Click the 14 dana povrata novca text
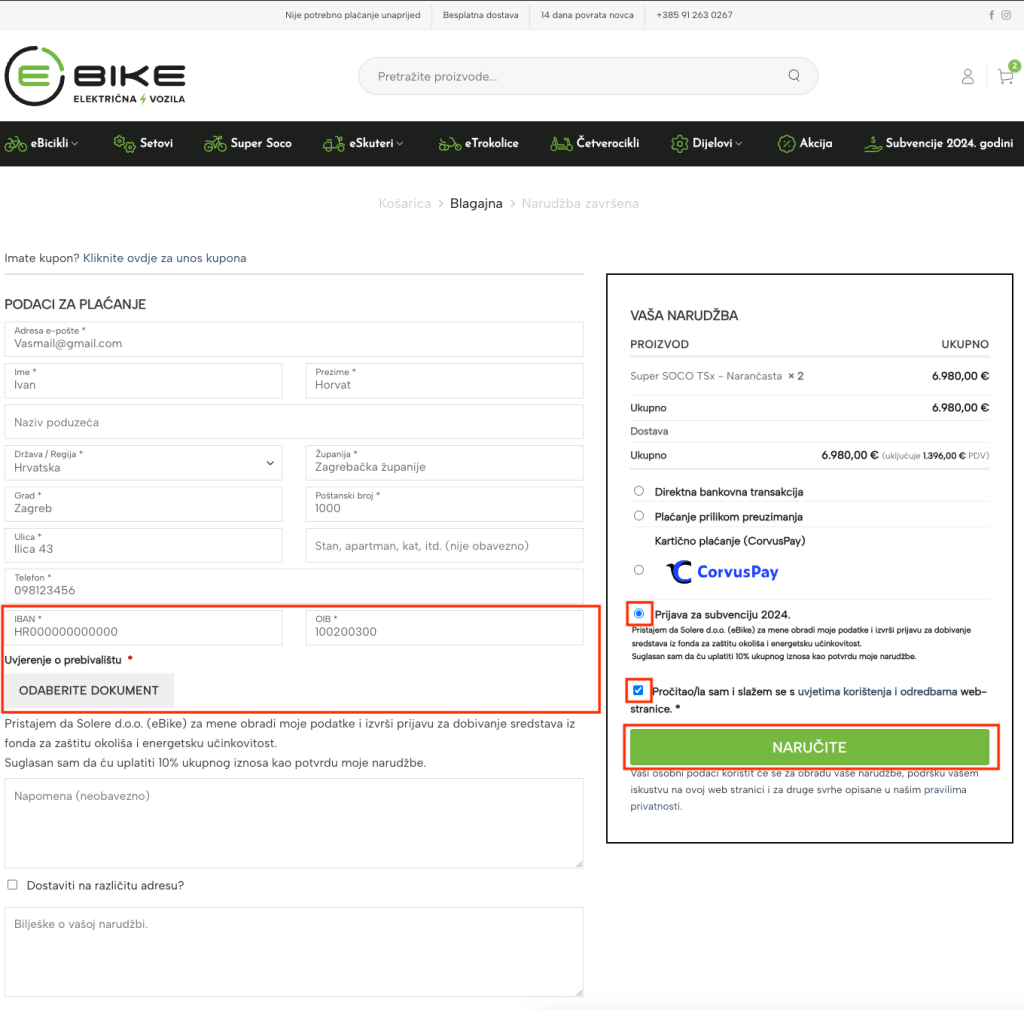This screenshot has width=1024, height=1010. pos(586,15)
